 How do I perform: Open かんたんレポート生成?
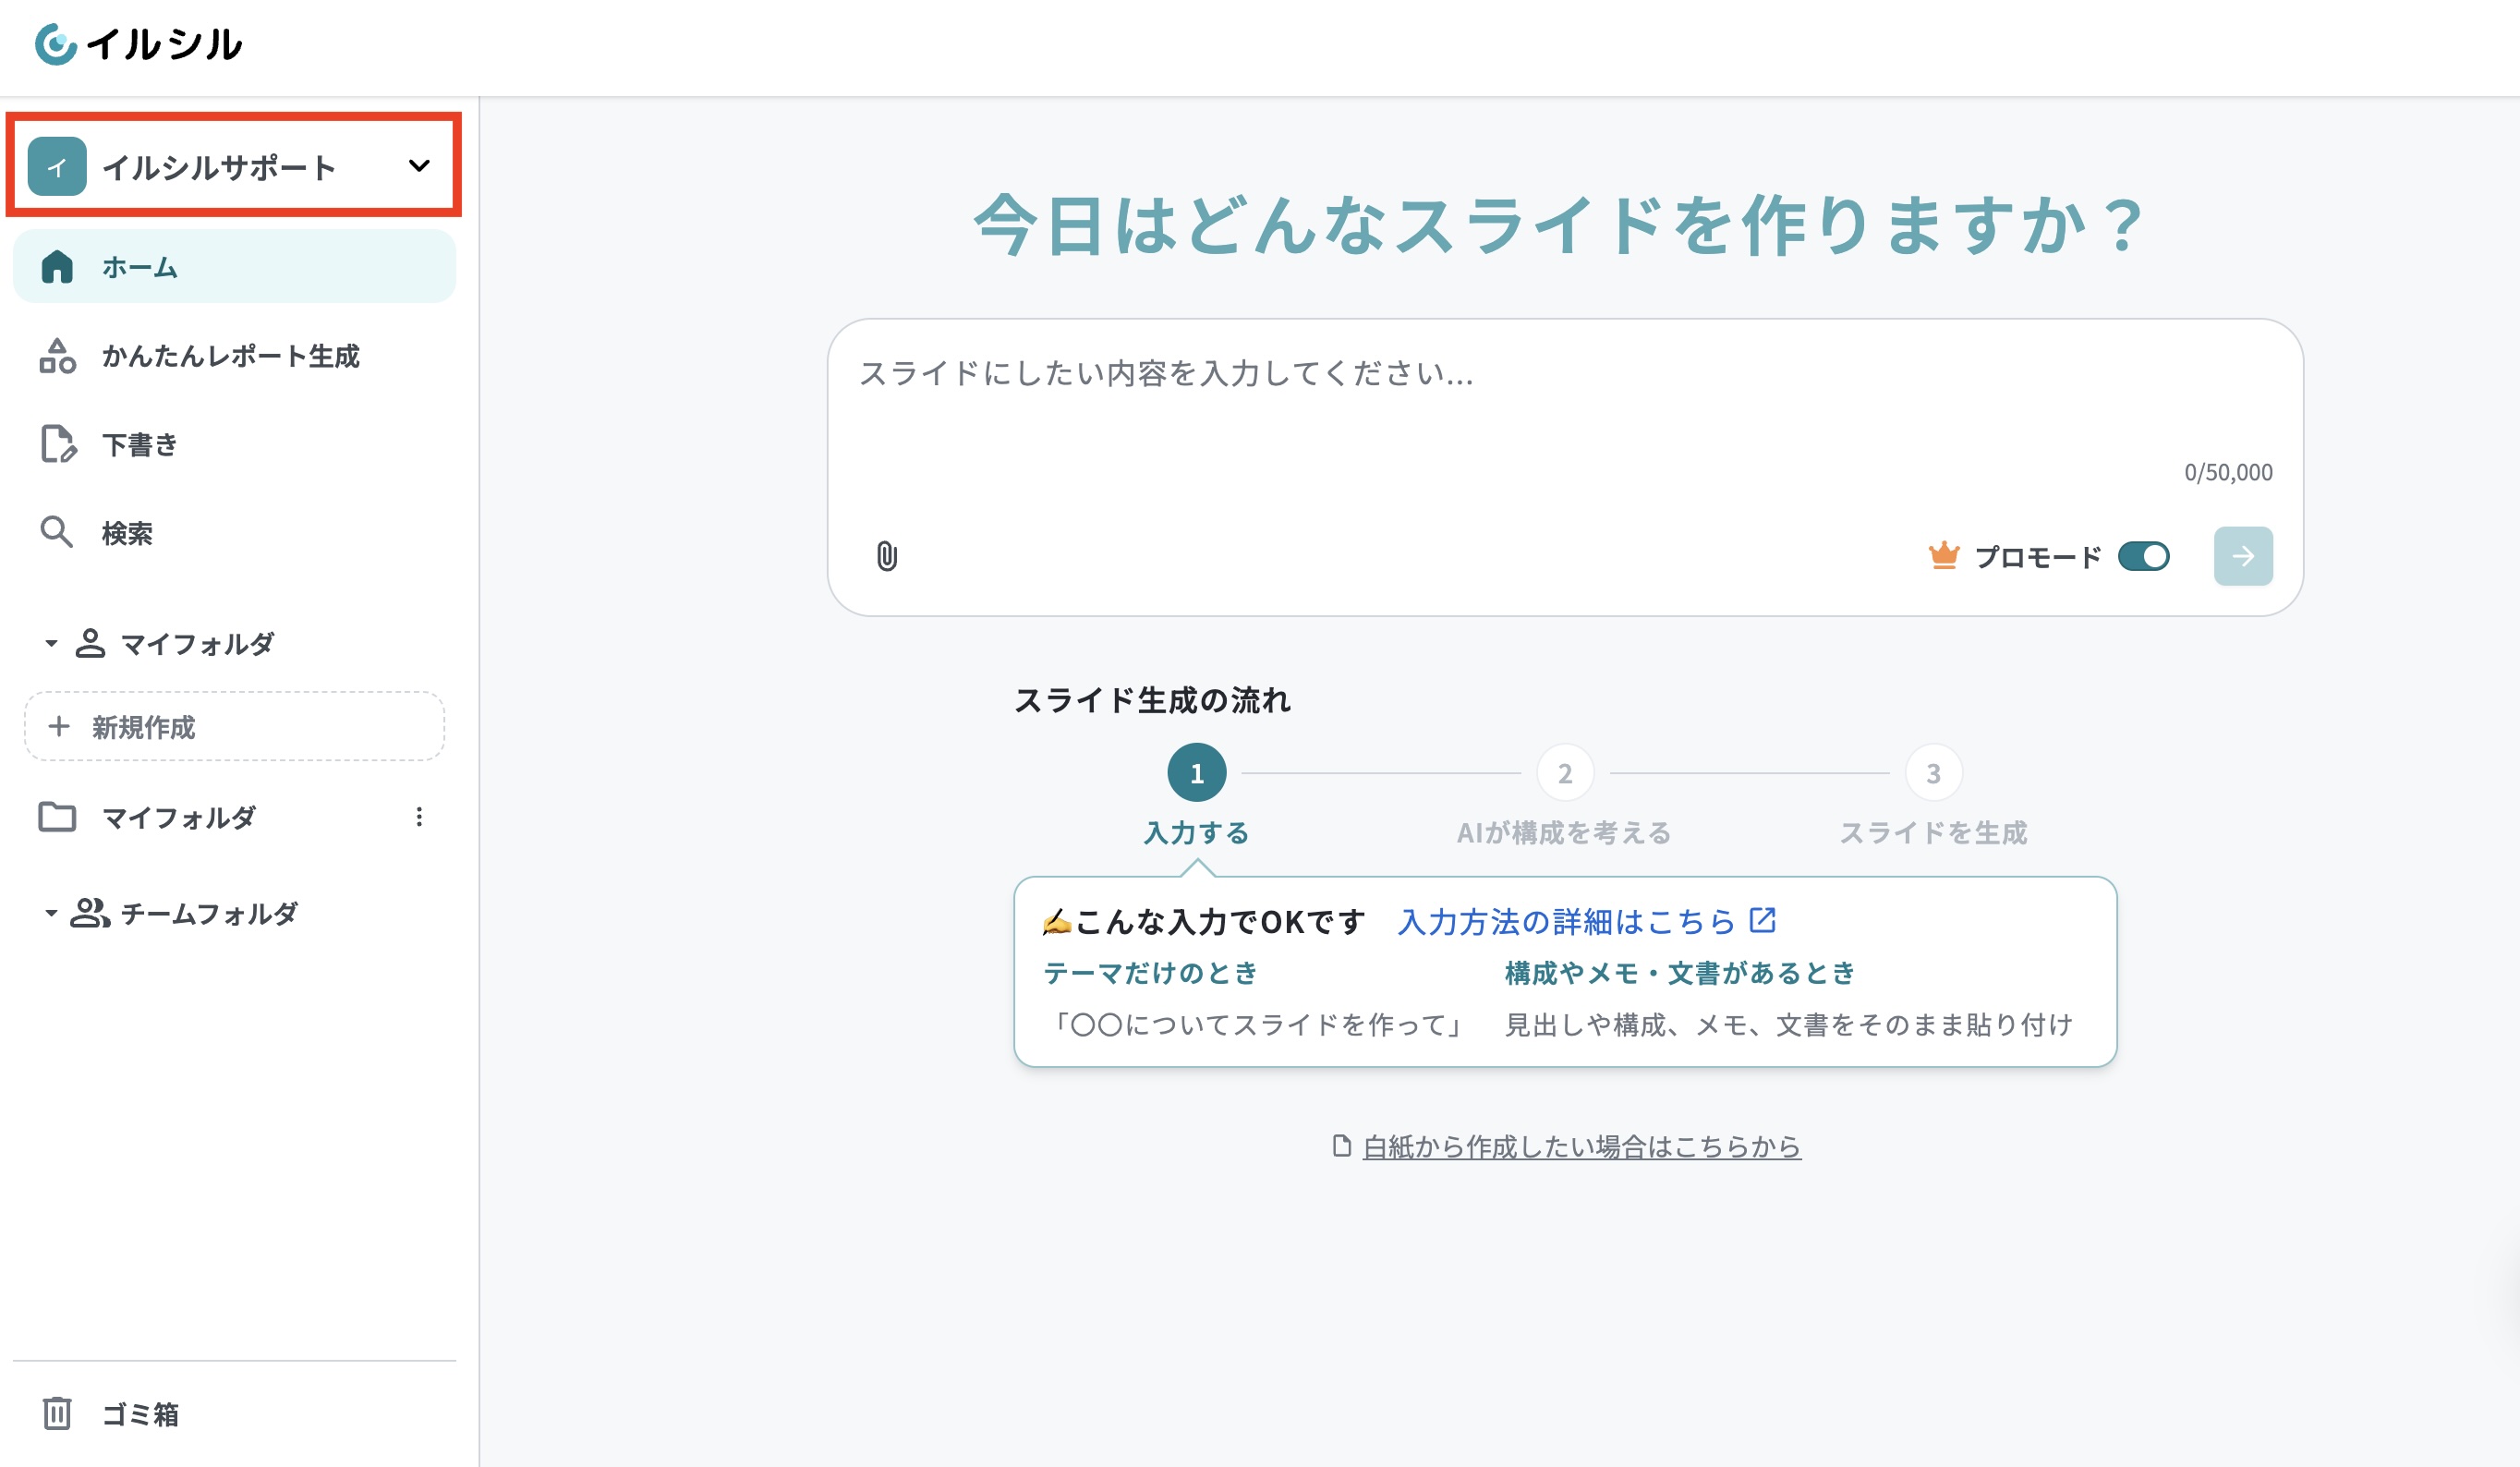[234, 356]
